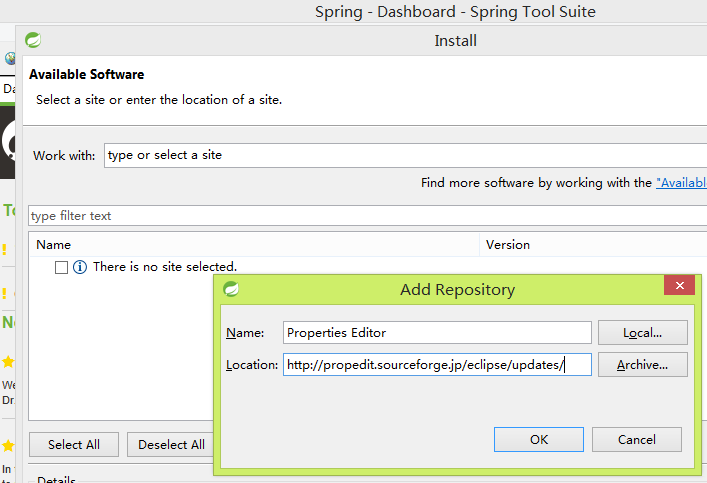The height and width of the screenshot is (483, 707).
Task: Cancel the Add Repository dialog
Action: 636,439
